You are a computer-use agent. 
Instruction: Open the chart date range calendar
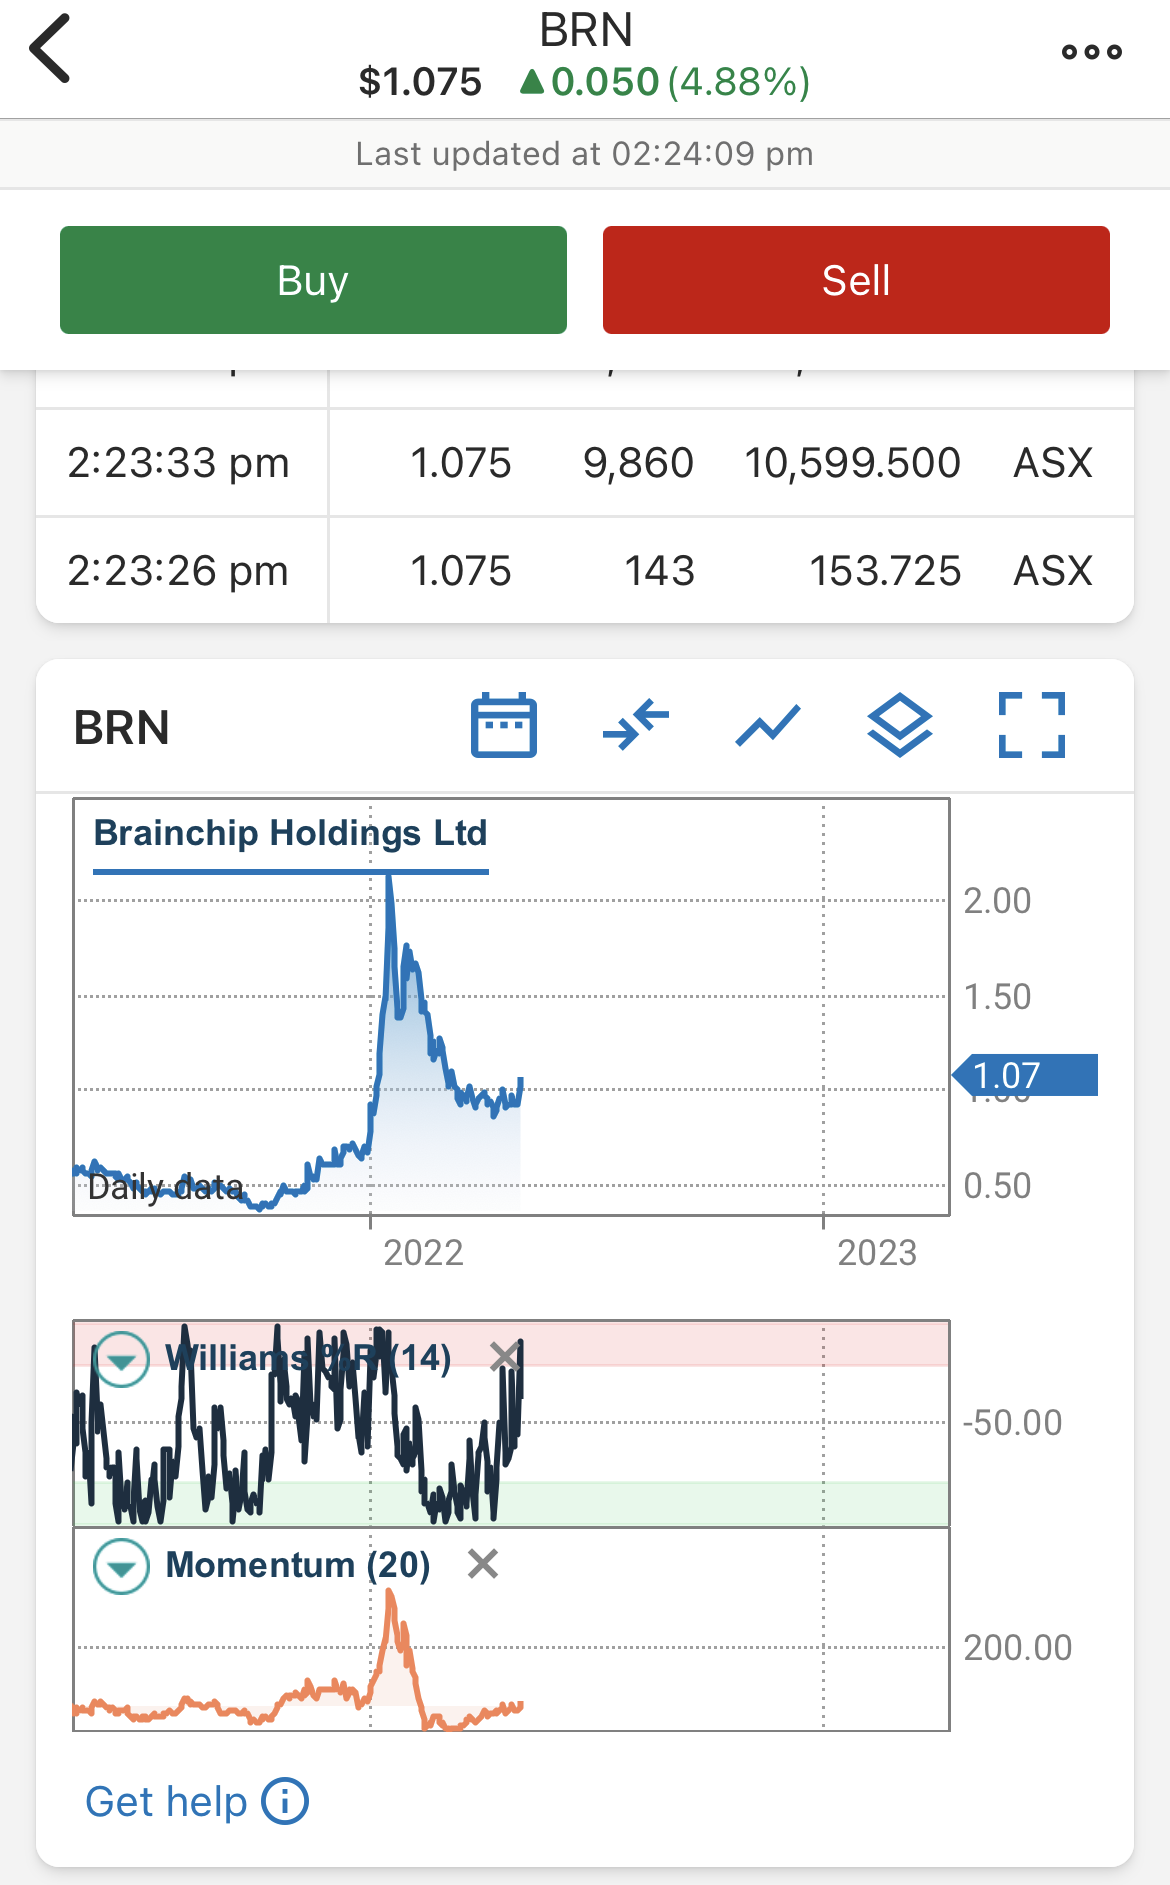504,725
